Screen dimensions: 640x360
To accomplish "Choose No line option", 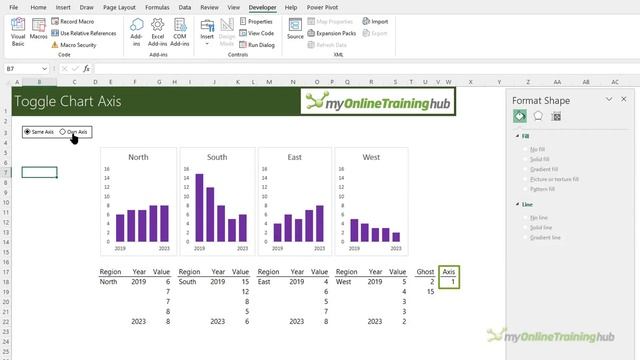I will pyautogui.click(x=536, y=218).
